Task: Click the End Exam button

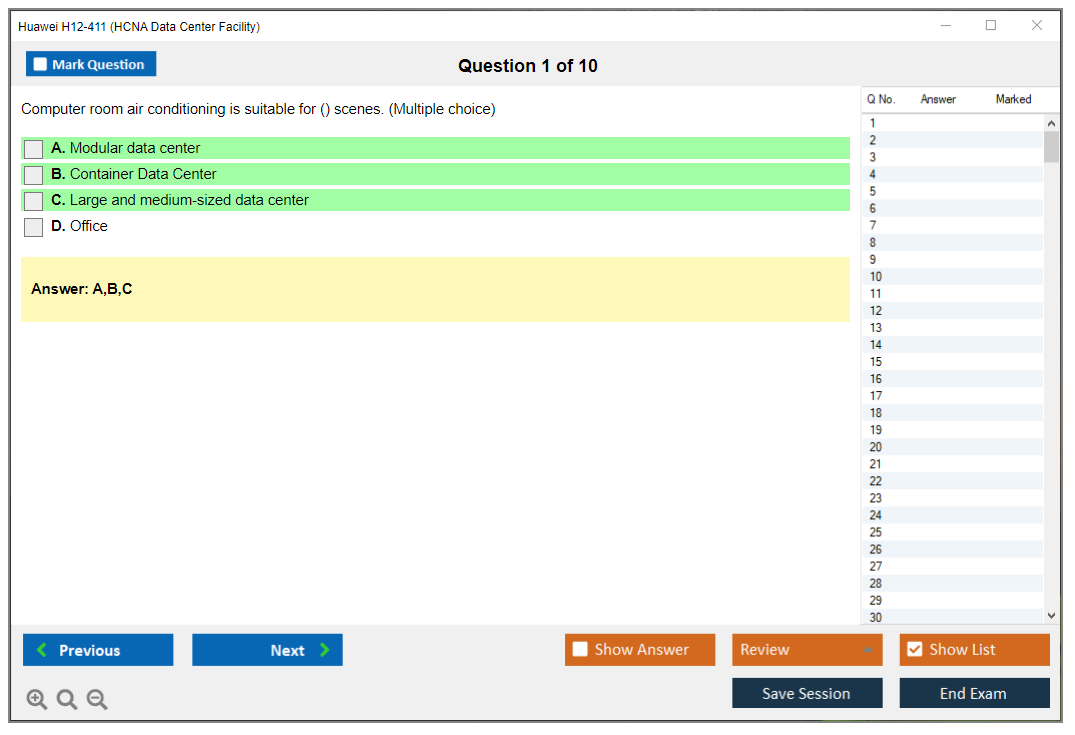Action: coord(974,693)
